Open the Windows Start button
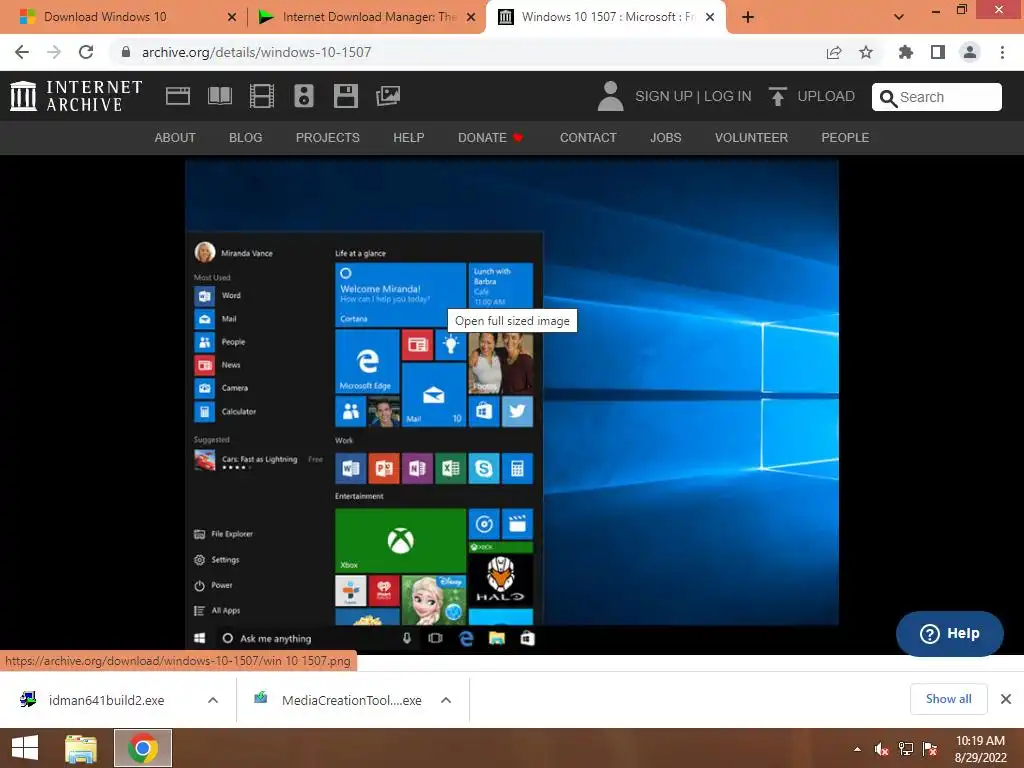The width and height of the screenshot is (1024, 768). tap(25, 748)
